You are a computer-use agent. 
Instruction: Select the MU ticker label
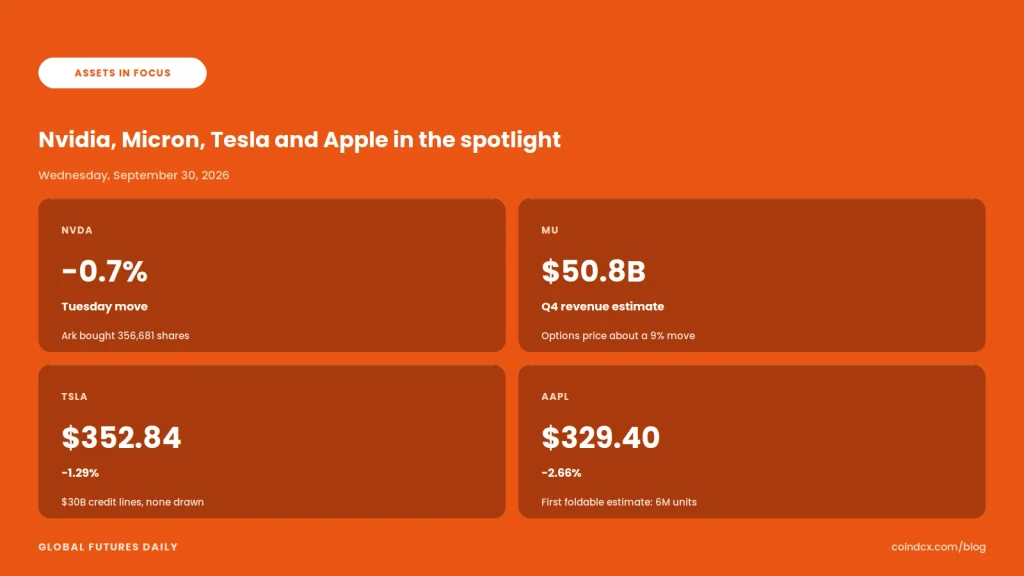coord(550,230)
